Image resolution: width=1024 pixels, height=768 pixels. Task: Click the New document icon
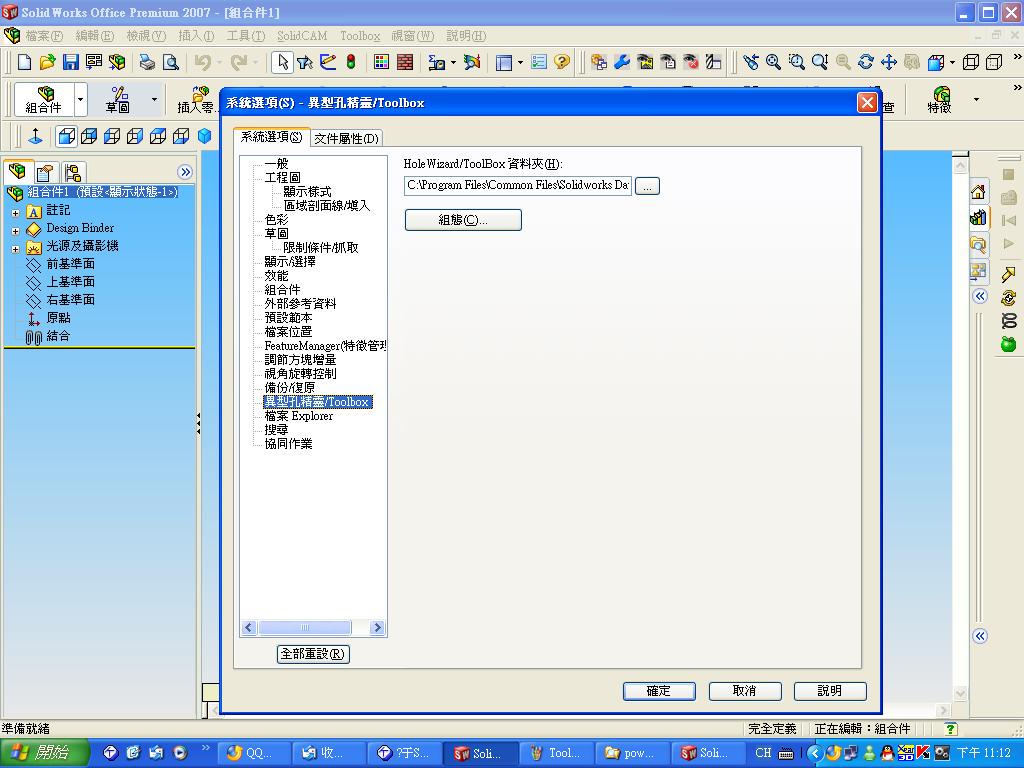tap(24, 62)
